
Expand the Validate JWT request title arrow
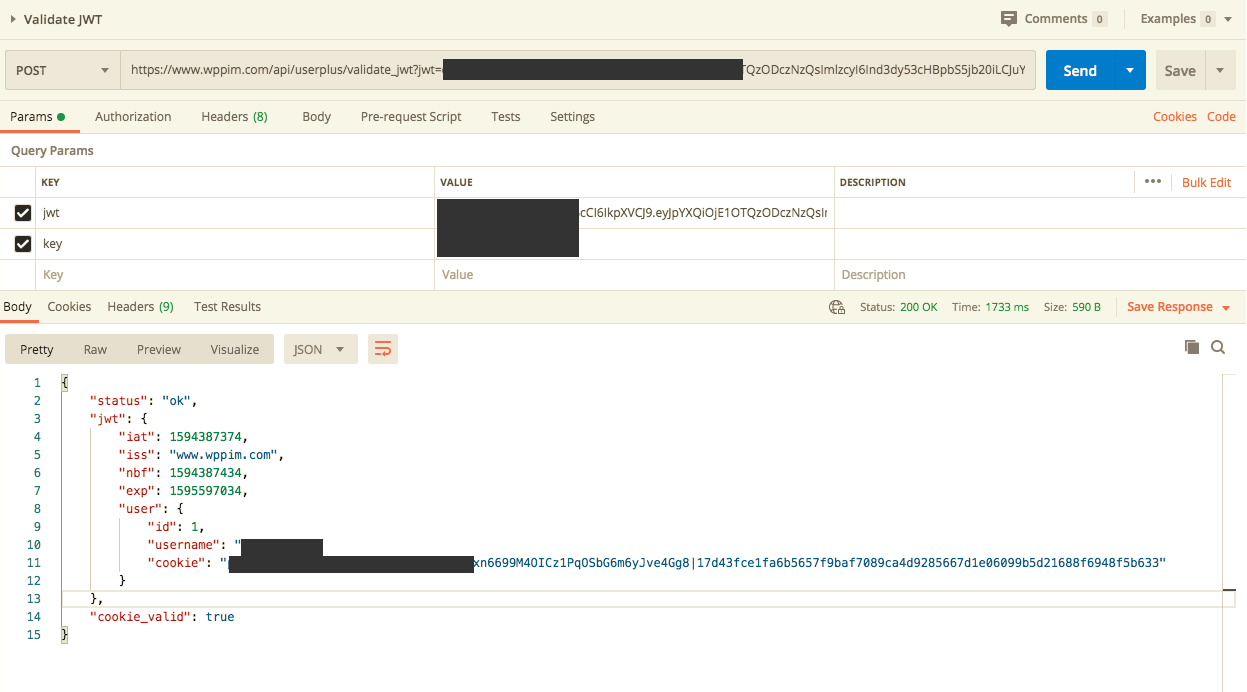[x=13, y=19]
